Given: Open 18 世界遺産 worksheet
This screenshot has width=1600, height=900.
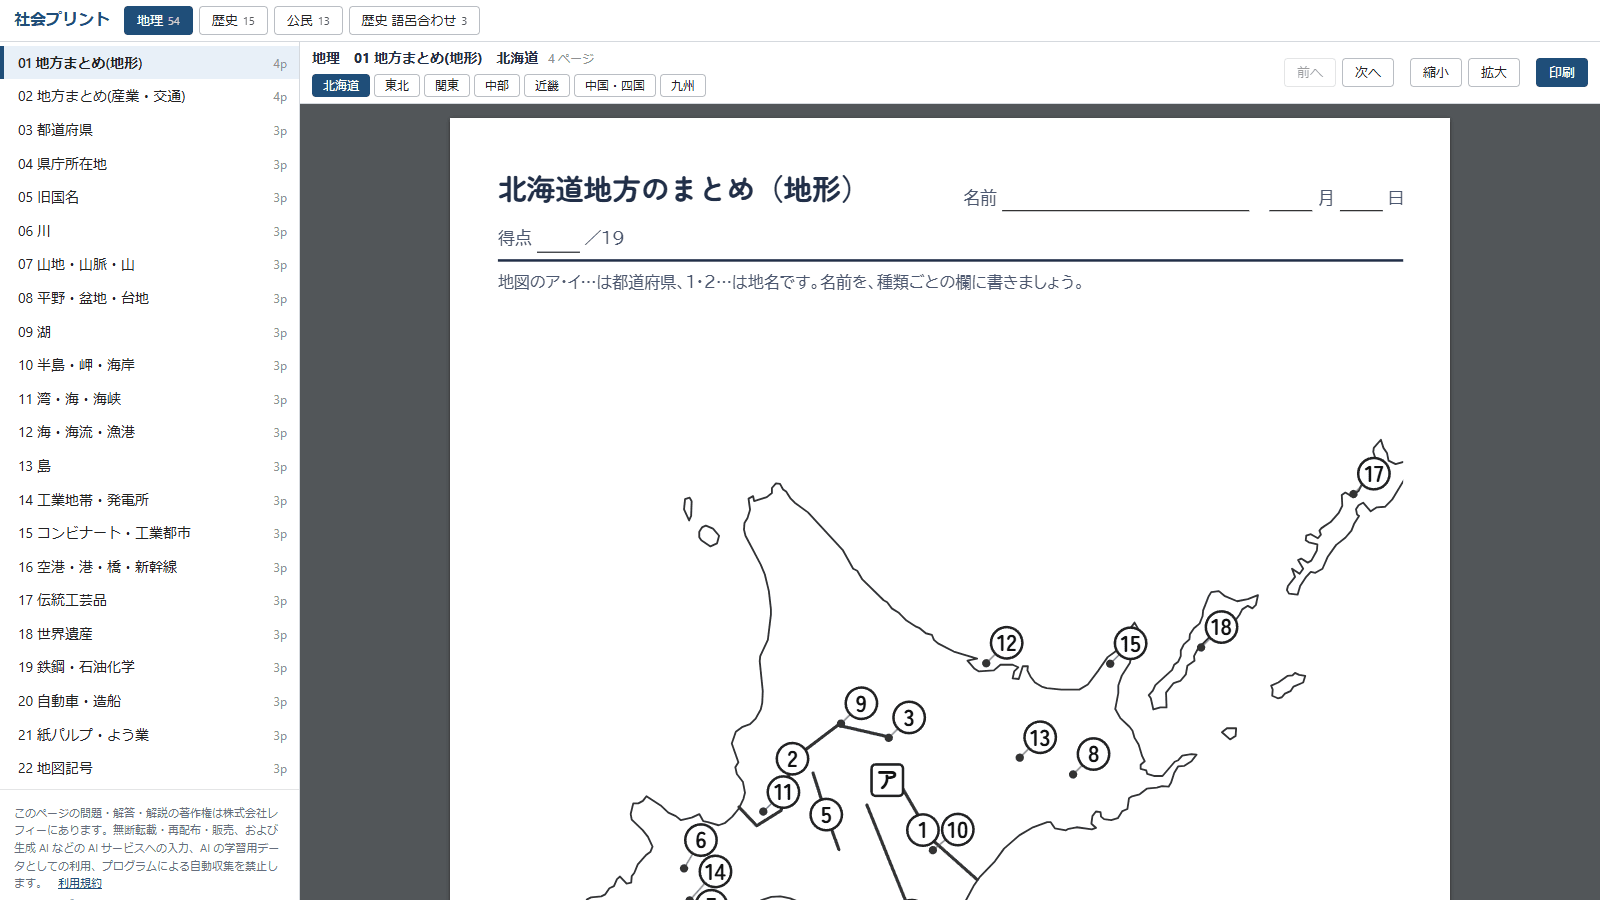Looking at the screenshot, I should (x=150, y=634).
